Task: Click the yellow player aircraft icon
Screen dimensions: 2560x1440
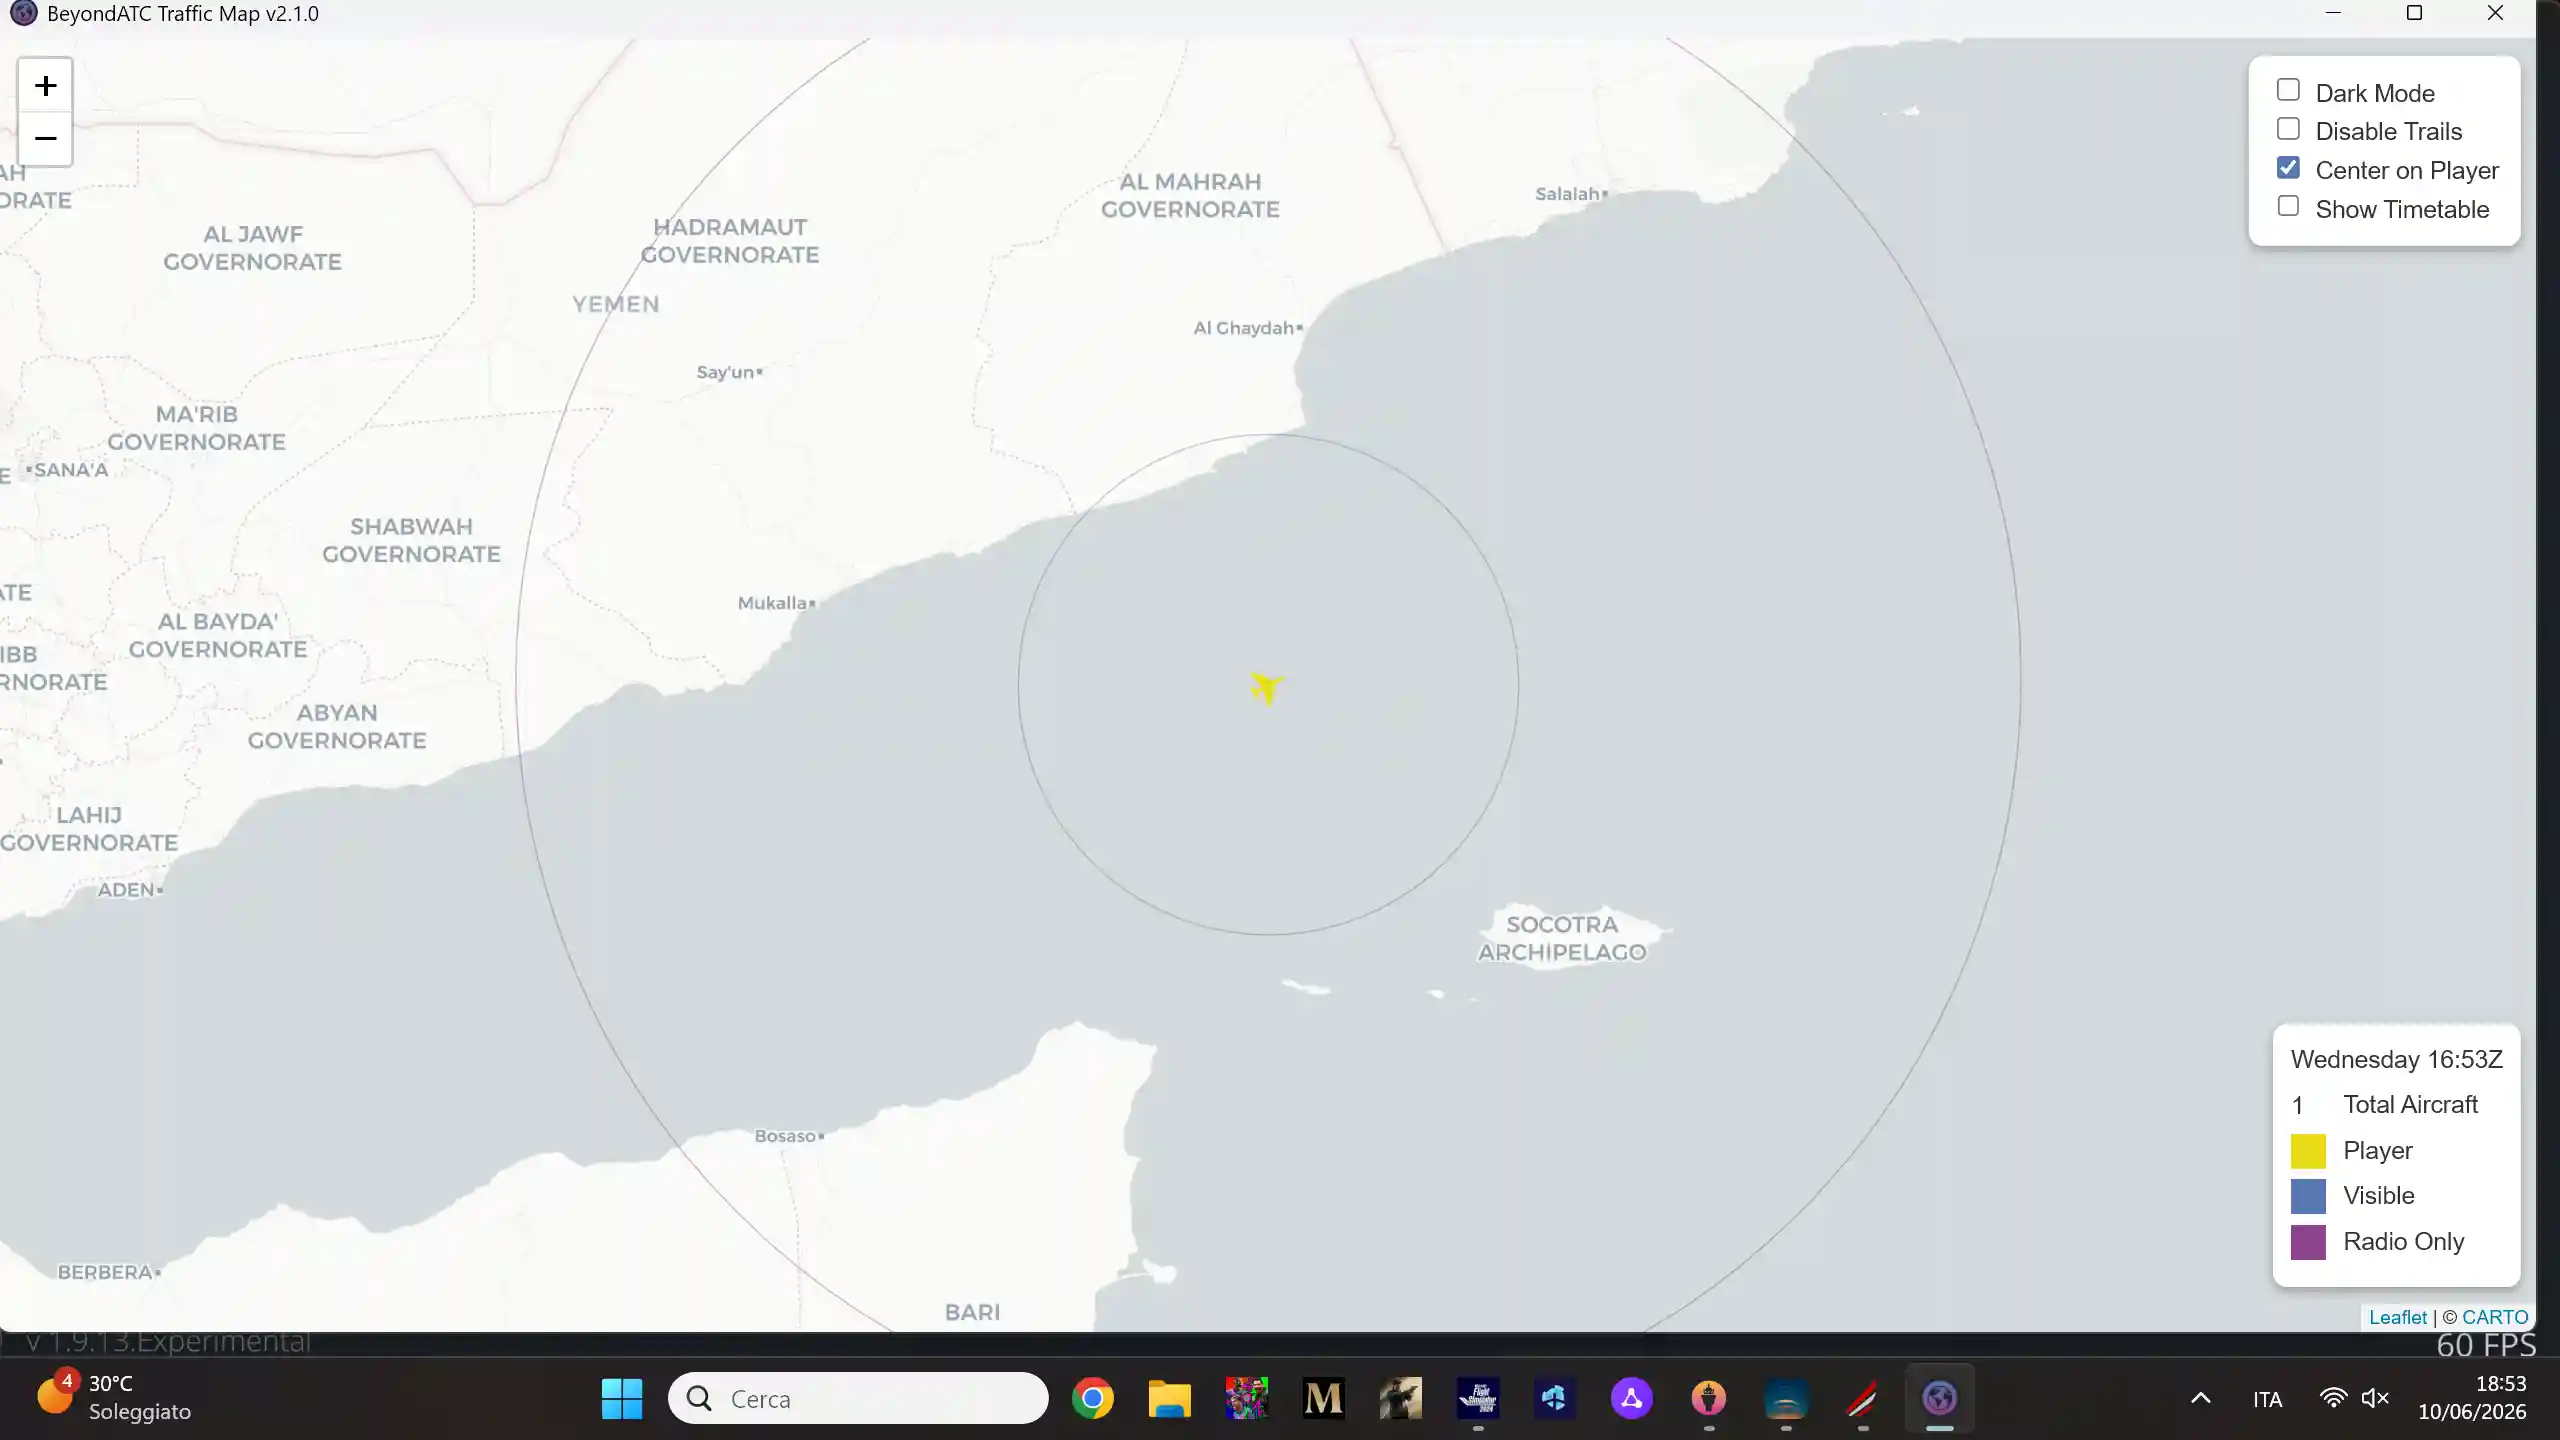Action: pyautogui.click(x=1266, y=688)
